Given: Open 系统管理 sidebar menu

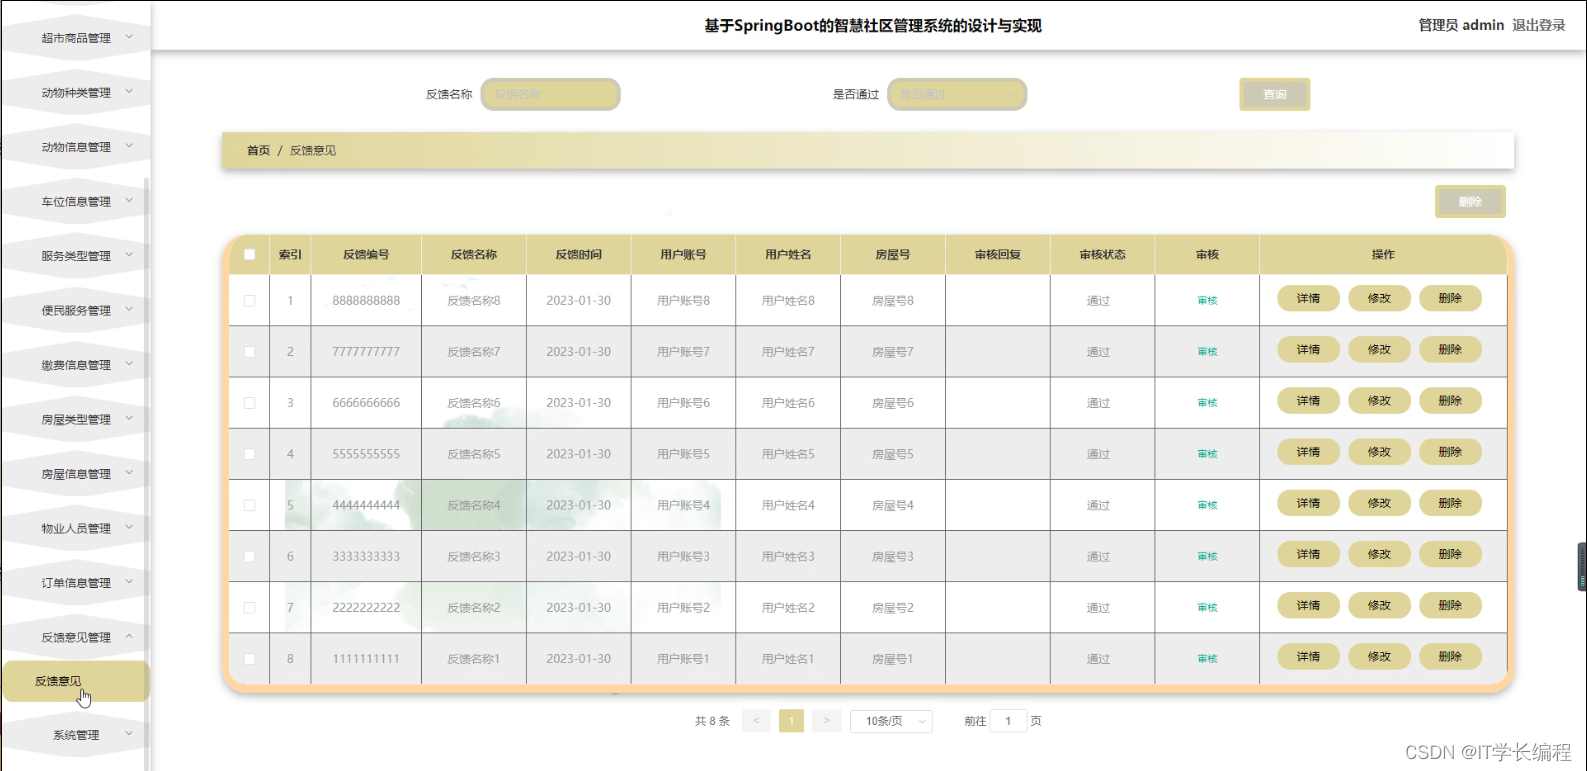Looking at the screenshot, I should [76, 735].
